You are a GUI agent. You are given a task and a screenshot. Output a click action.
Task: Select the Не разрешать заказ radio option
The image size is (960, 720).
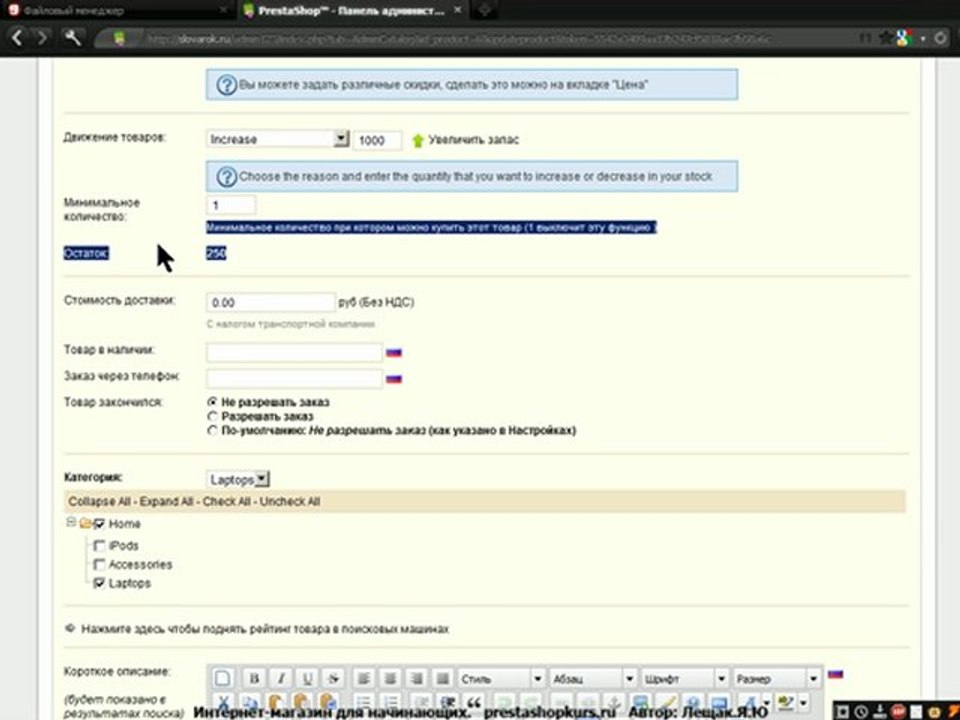click(212, 402)
